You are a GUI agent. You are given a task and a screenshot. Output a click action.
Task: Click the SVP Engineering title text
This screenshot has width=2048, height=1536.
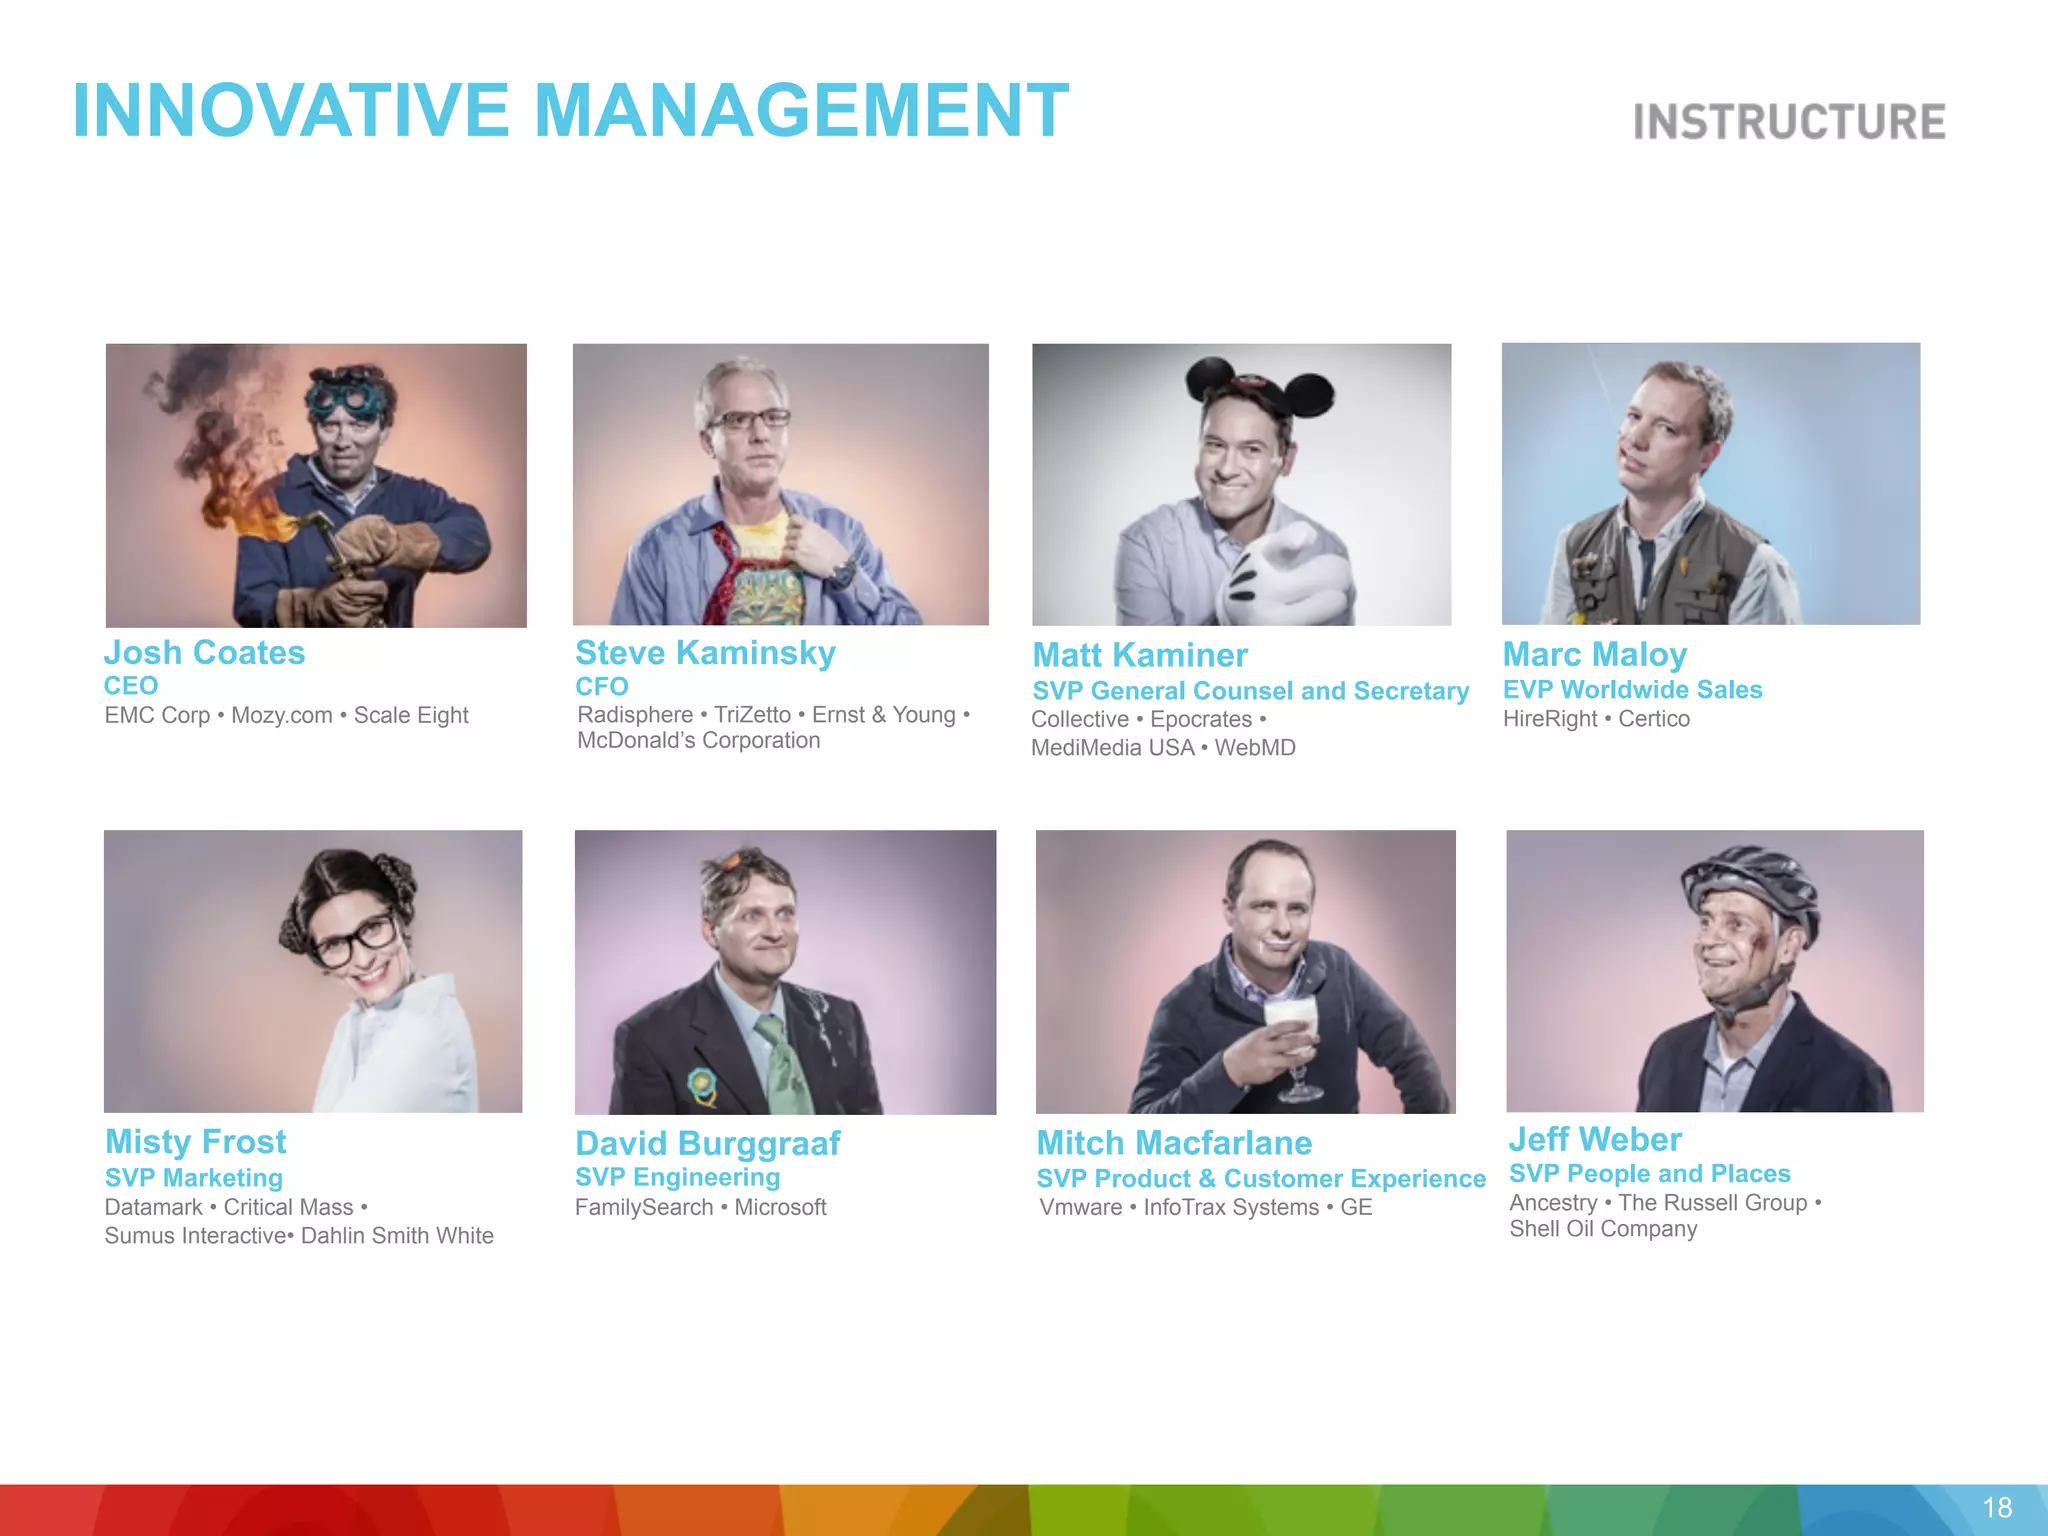point(677,1177)
